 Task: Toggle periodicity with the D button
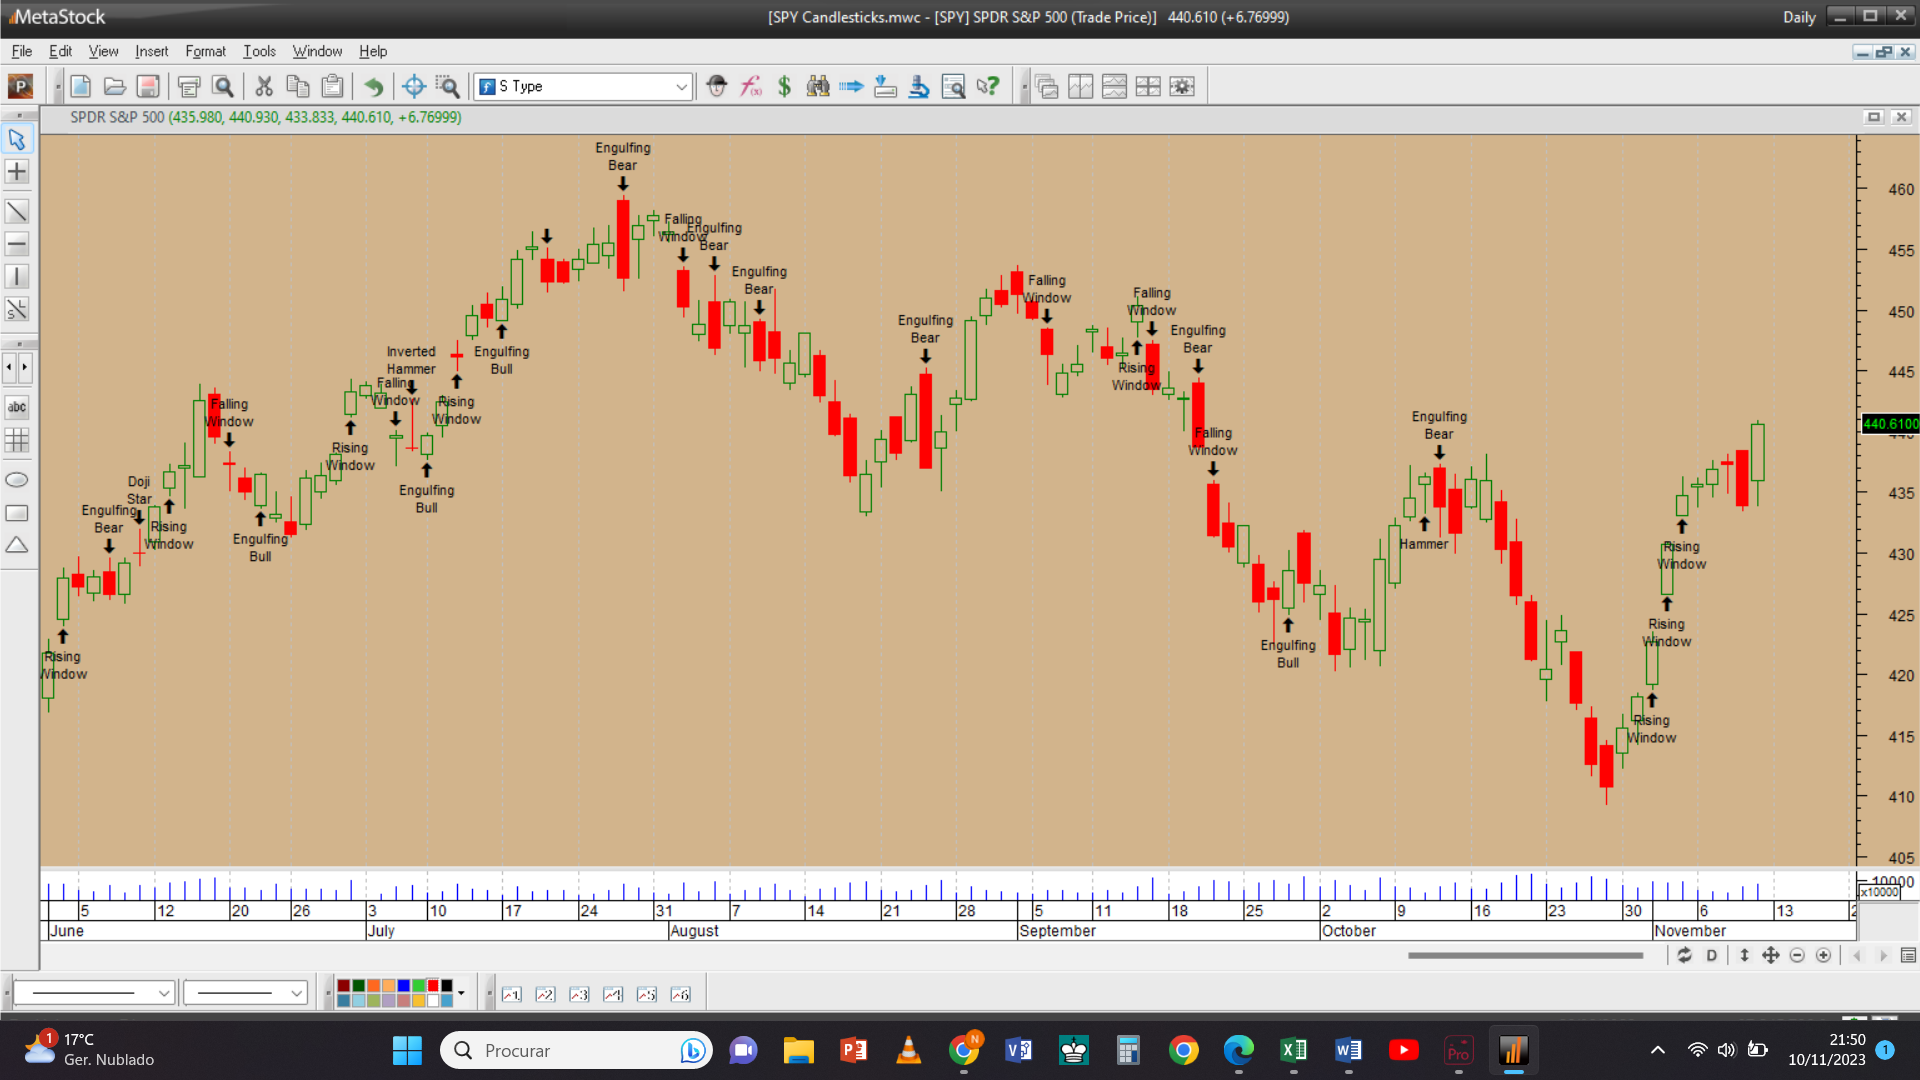point(1711,956)
